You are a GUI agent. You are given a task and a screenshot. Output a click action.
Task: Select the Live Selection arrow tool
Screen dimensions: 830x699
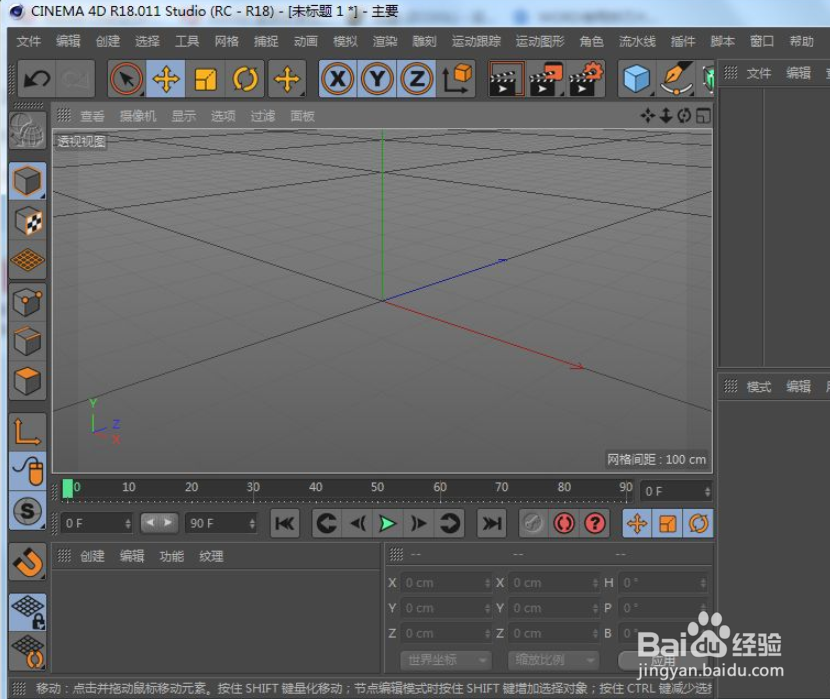click(x=127, y=79)
